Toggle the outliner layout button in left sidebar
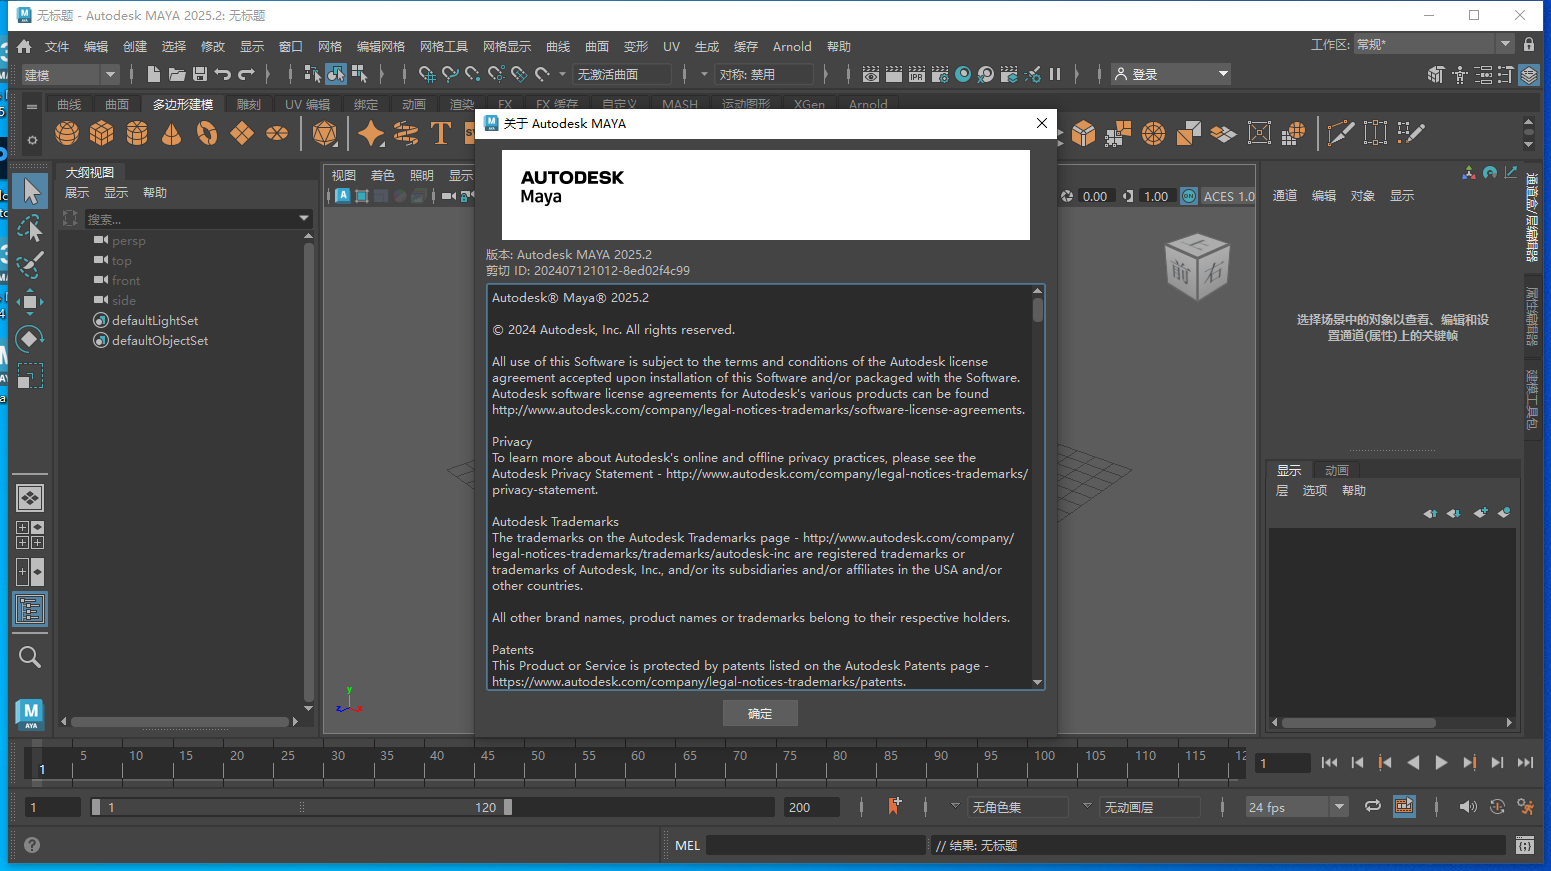This screenshot has height=871, width=1551. tap(30, 609)
